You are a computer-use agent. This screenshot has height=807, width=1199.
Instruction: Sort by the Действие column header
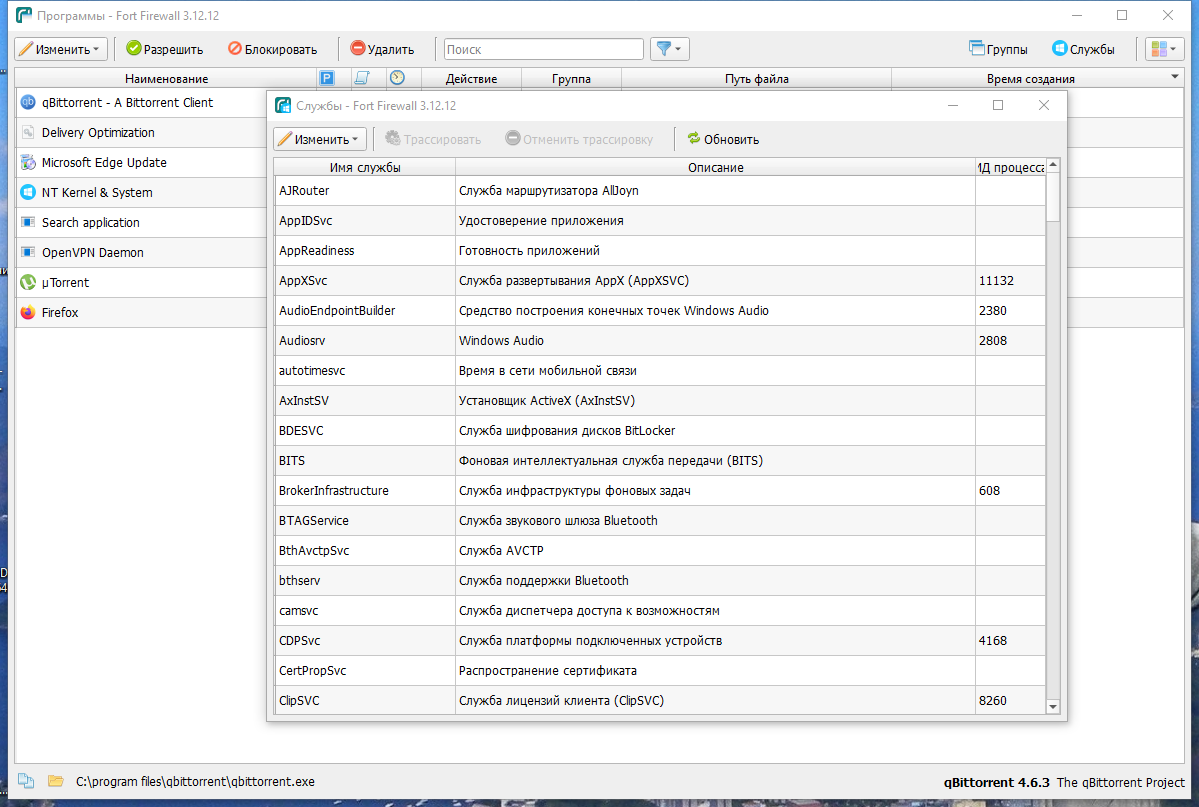click(471, 78)
